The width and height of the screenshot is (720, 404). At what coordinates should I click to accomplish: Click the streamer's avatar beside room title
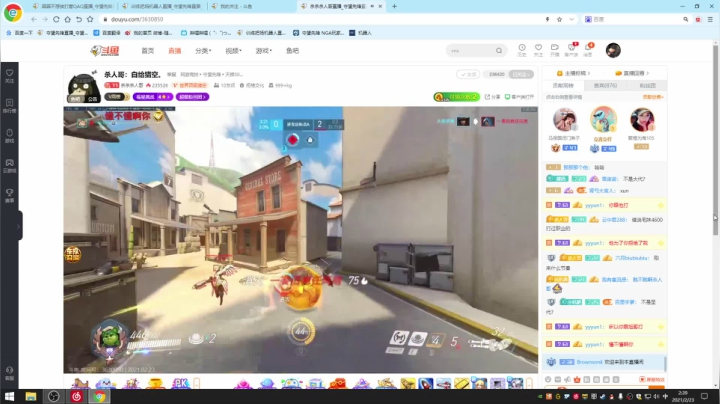[83, 86]
